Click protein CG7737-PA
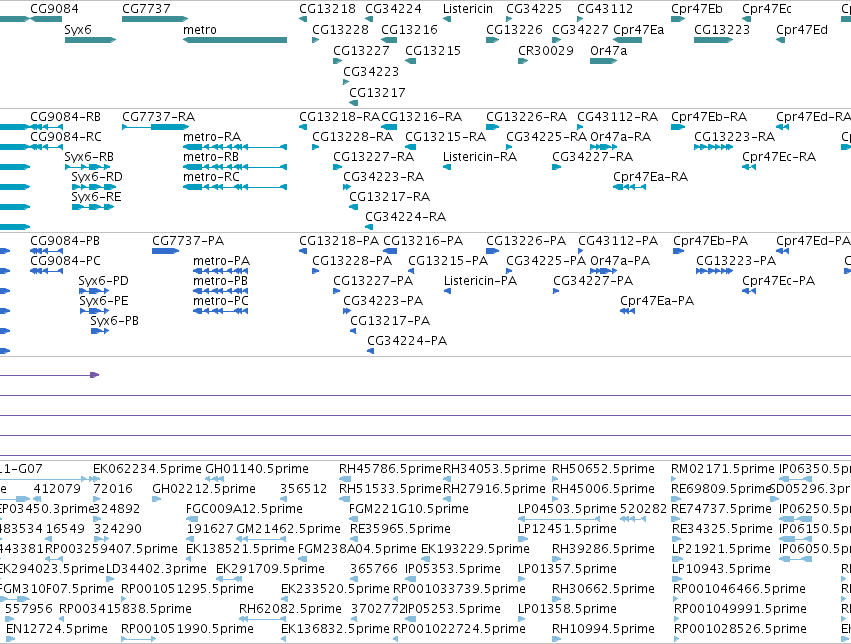Screen dimensions: 851x644 [x=166, y=251]
